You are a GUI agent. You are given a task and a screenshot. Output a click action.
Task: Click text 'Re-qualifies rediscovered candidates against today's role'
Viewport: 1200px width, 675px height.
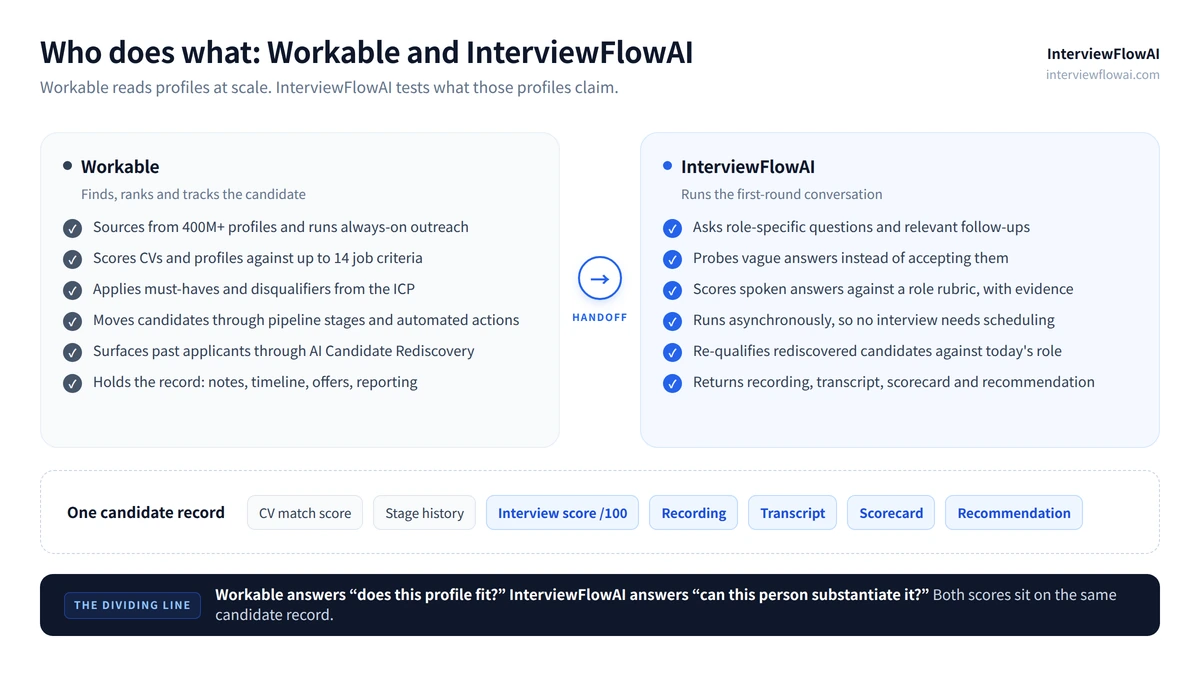coord(877,351)
